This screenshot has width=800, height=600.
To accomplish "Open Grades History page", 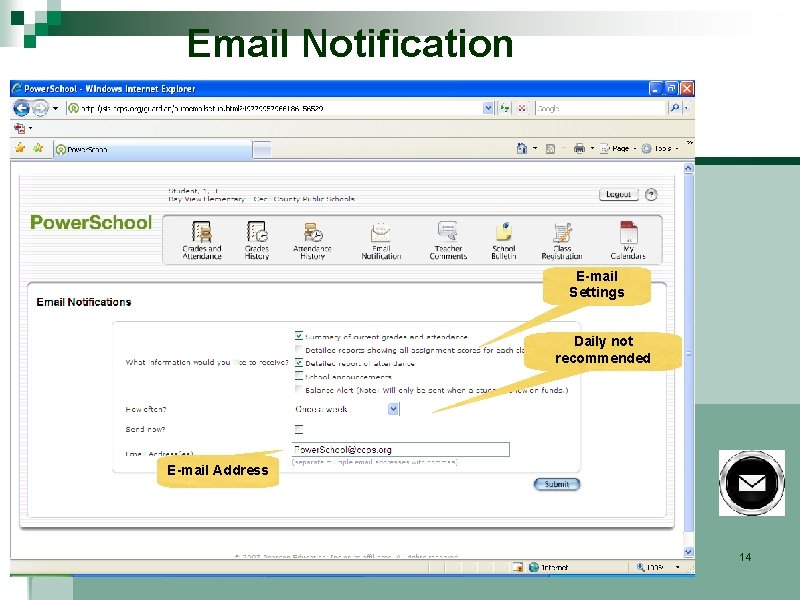I will click(257, 240).
